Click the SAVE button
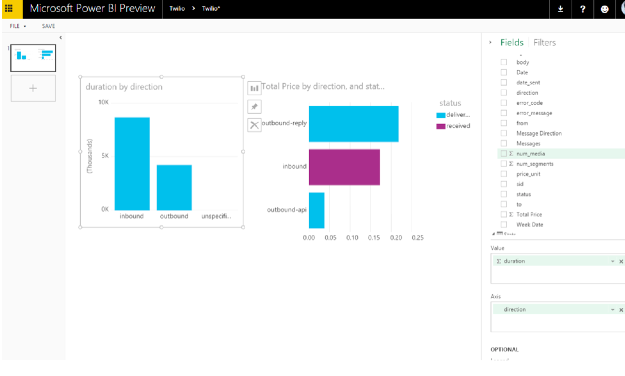This screenshot has height=376, width=625. (x=48, y=26)
